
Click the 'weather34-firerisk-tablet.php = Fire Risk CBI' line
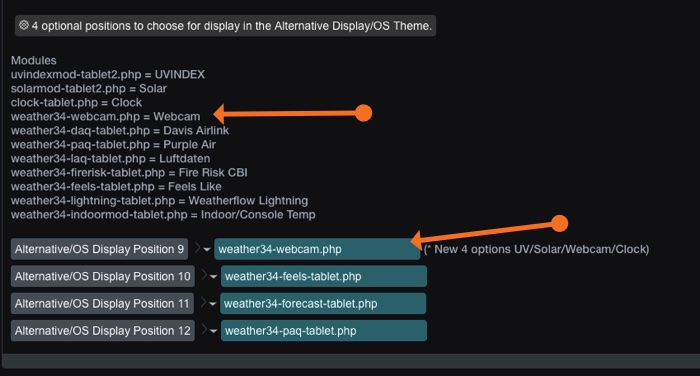click(x=129, y=173)
